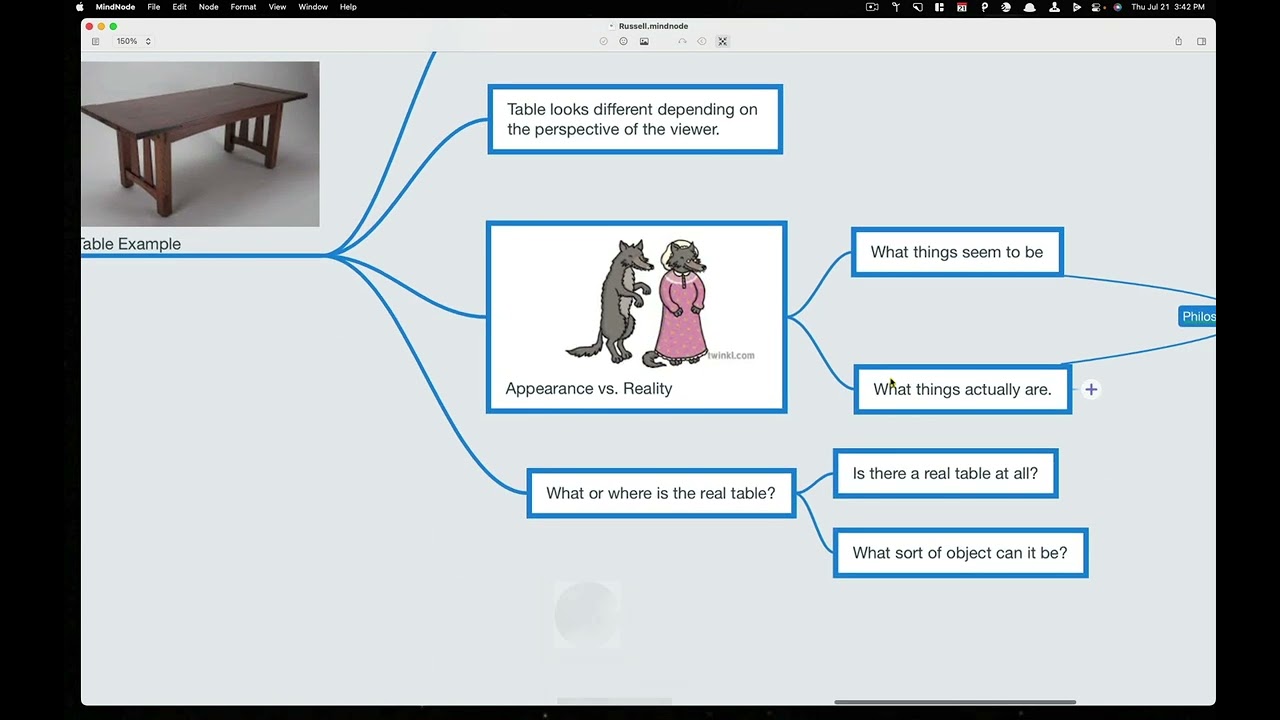This screenshot has width=1280, height=720.
Task: Click the 'Appearance vs. Reality' label text
Action: pyautogui.click(x=589, y=388)
